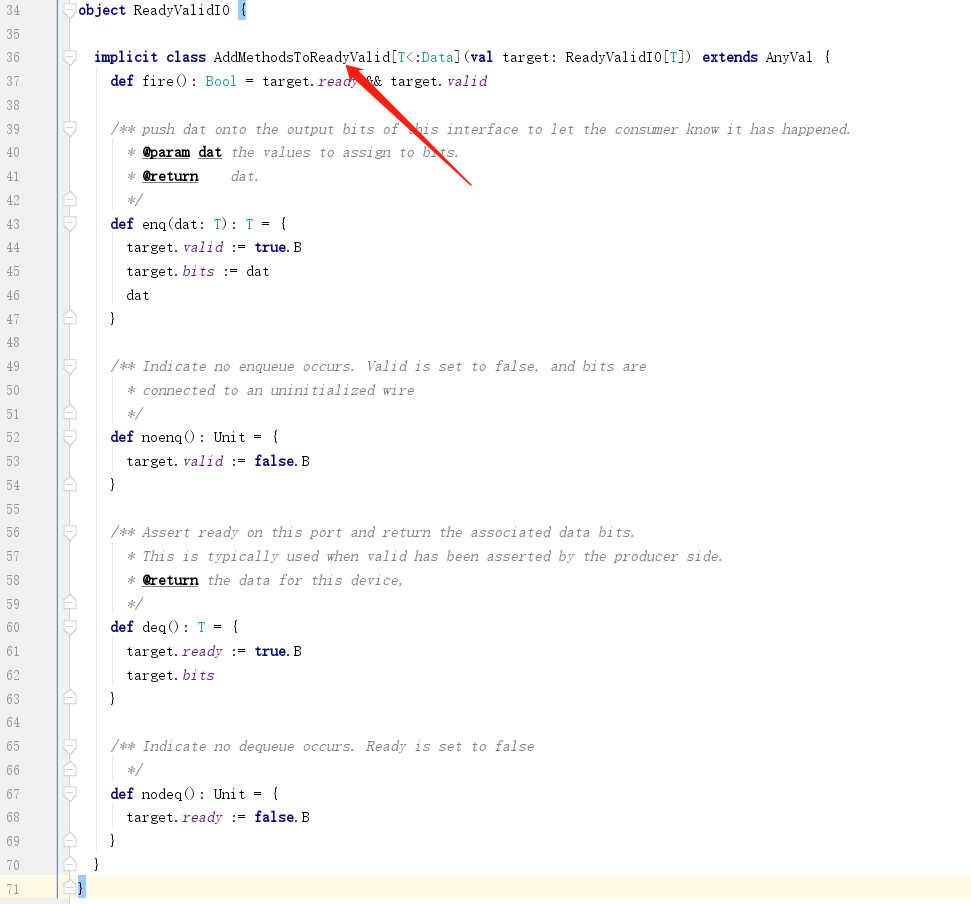Click the 'nodeq()' method name on line 67

pyautogui.click(x=168, y=794)
